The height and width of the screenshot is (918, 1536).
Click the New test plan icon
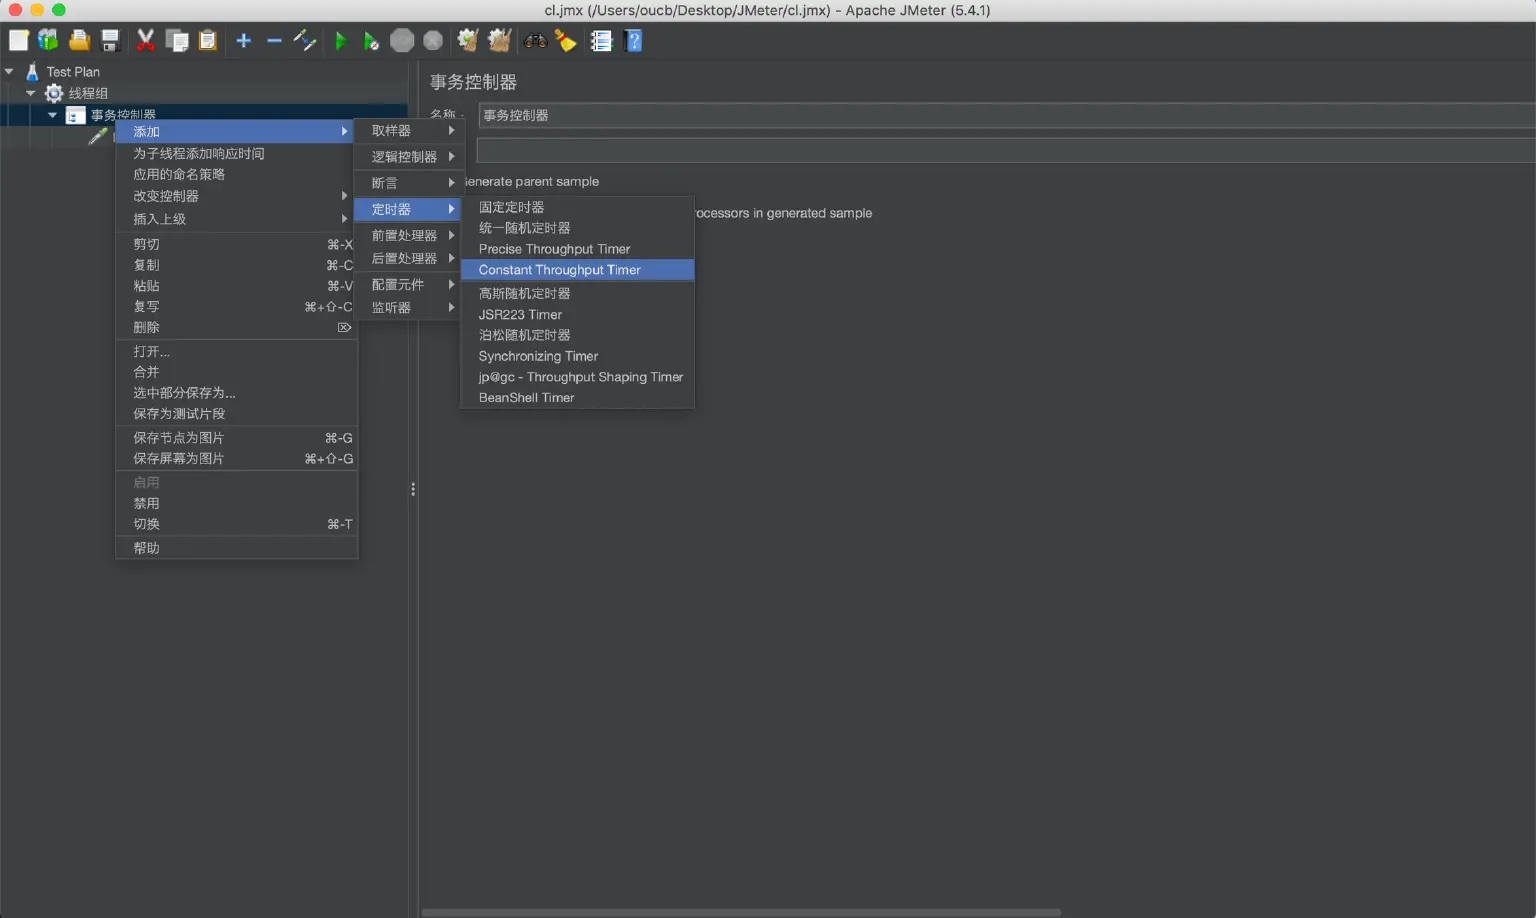[x=18, y=41]
